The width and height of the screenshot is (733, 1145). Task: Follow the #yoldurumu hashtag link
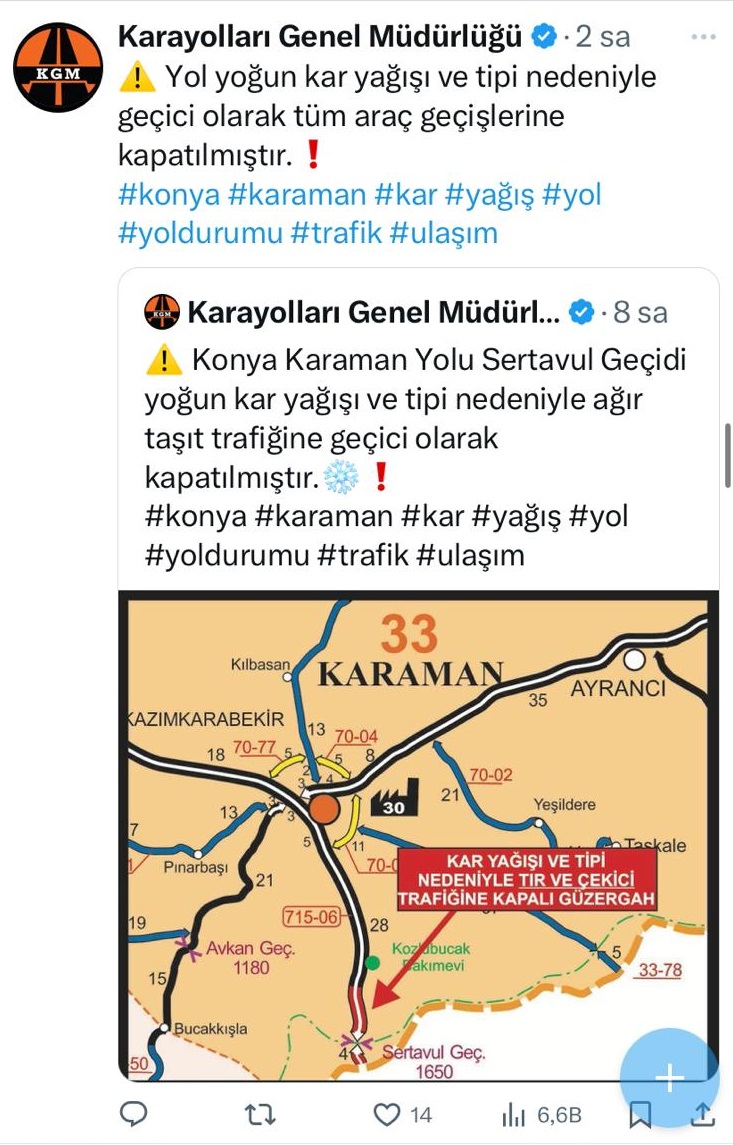(x=200, y=233)
